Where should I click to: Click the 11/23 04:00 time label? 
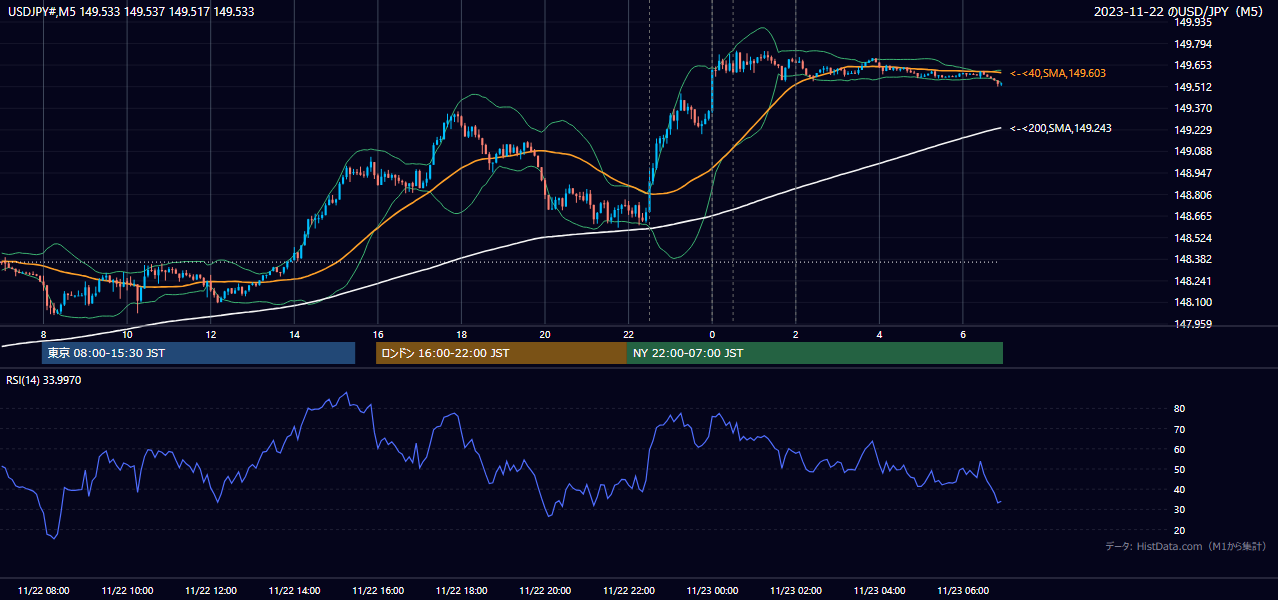tap(879, 591)
